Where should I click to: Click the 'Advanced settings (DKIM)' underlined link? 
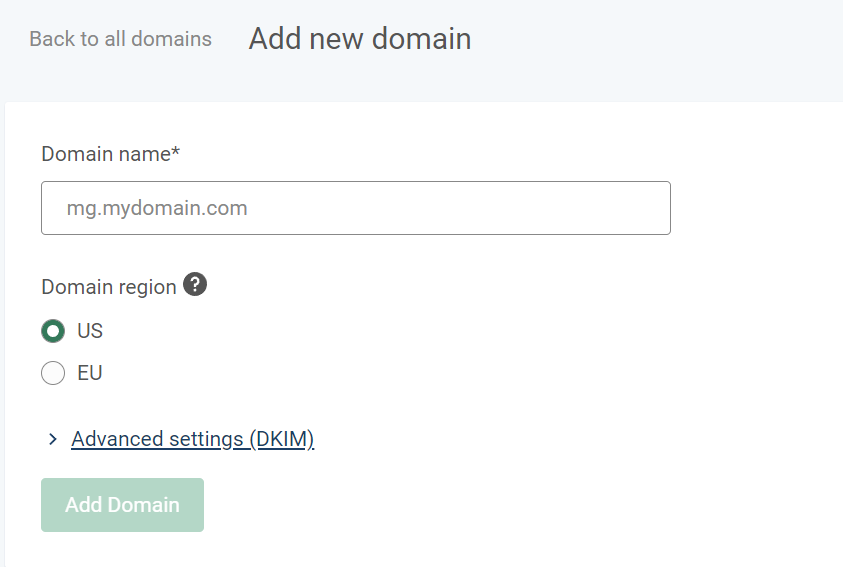tap(192, 439)
